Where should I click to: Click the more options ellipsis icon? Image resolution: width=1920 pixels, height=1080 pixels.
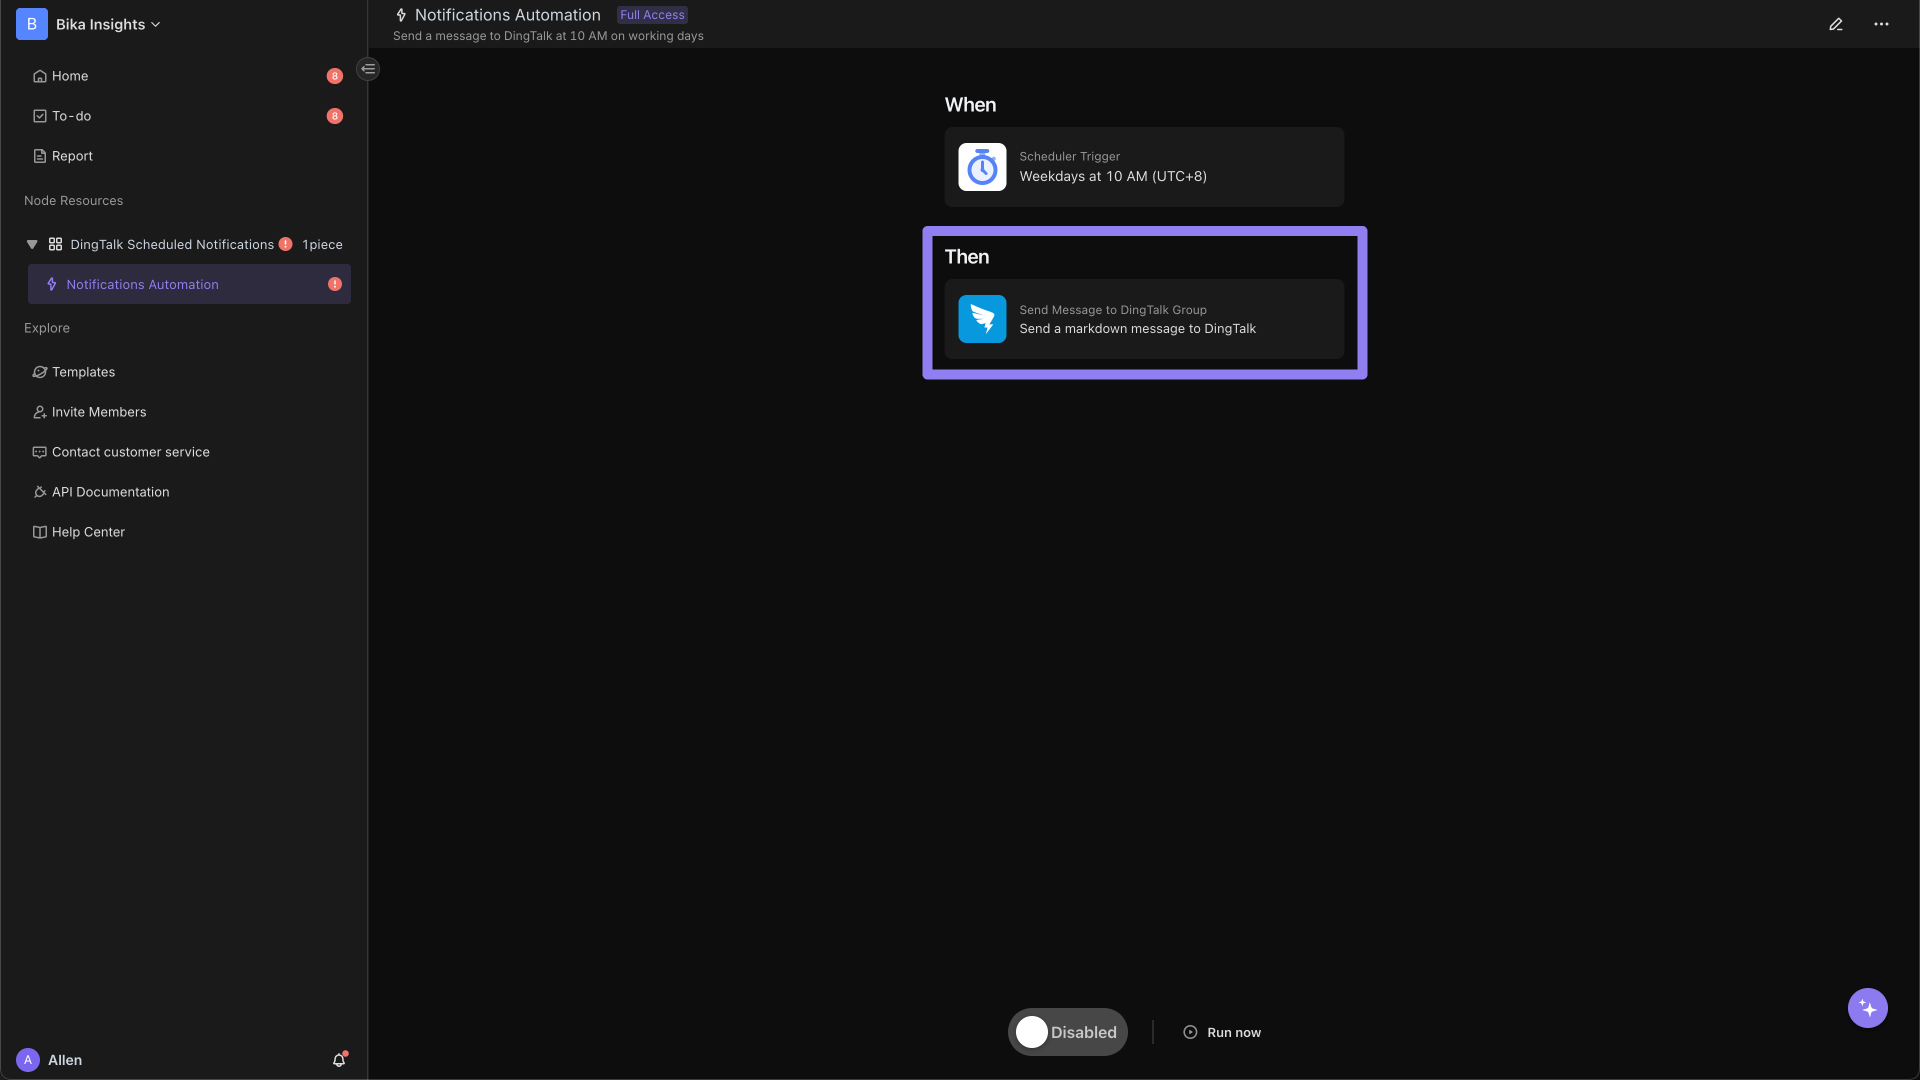1882,22
